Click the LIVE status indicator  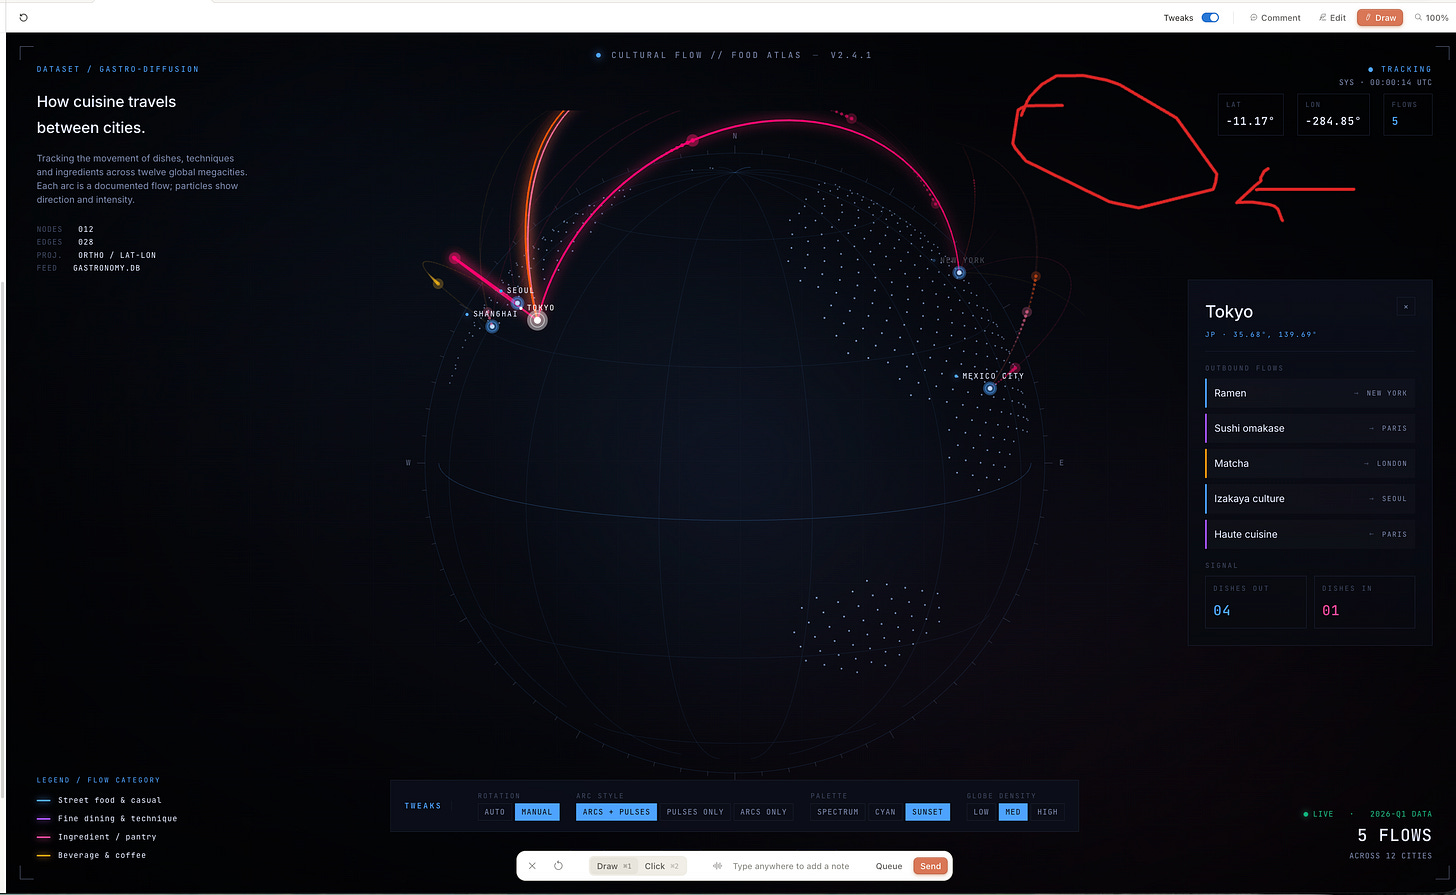click(1318, 814)
